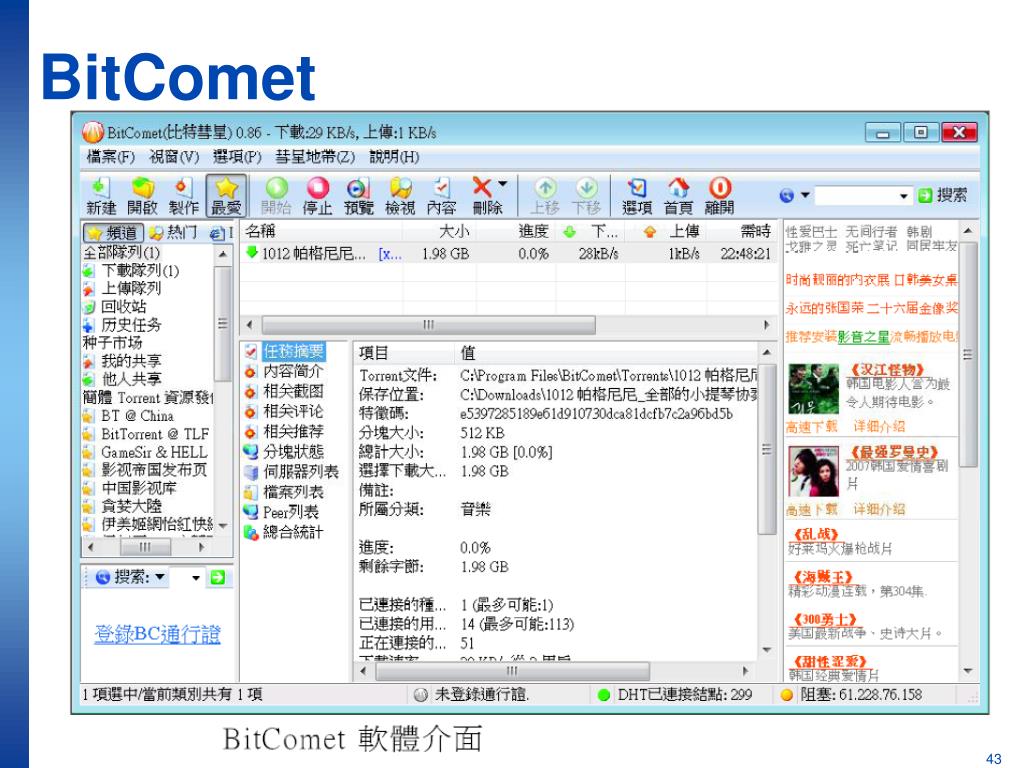Click the 上移 (Move up) toolbar icon
Screen dimensions: 1024x768
point(545,196)
